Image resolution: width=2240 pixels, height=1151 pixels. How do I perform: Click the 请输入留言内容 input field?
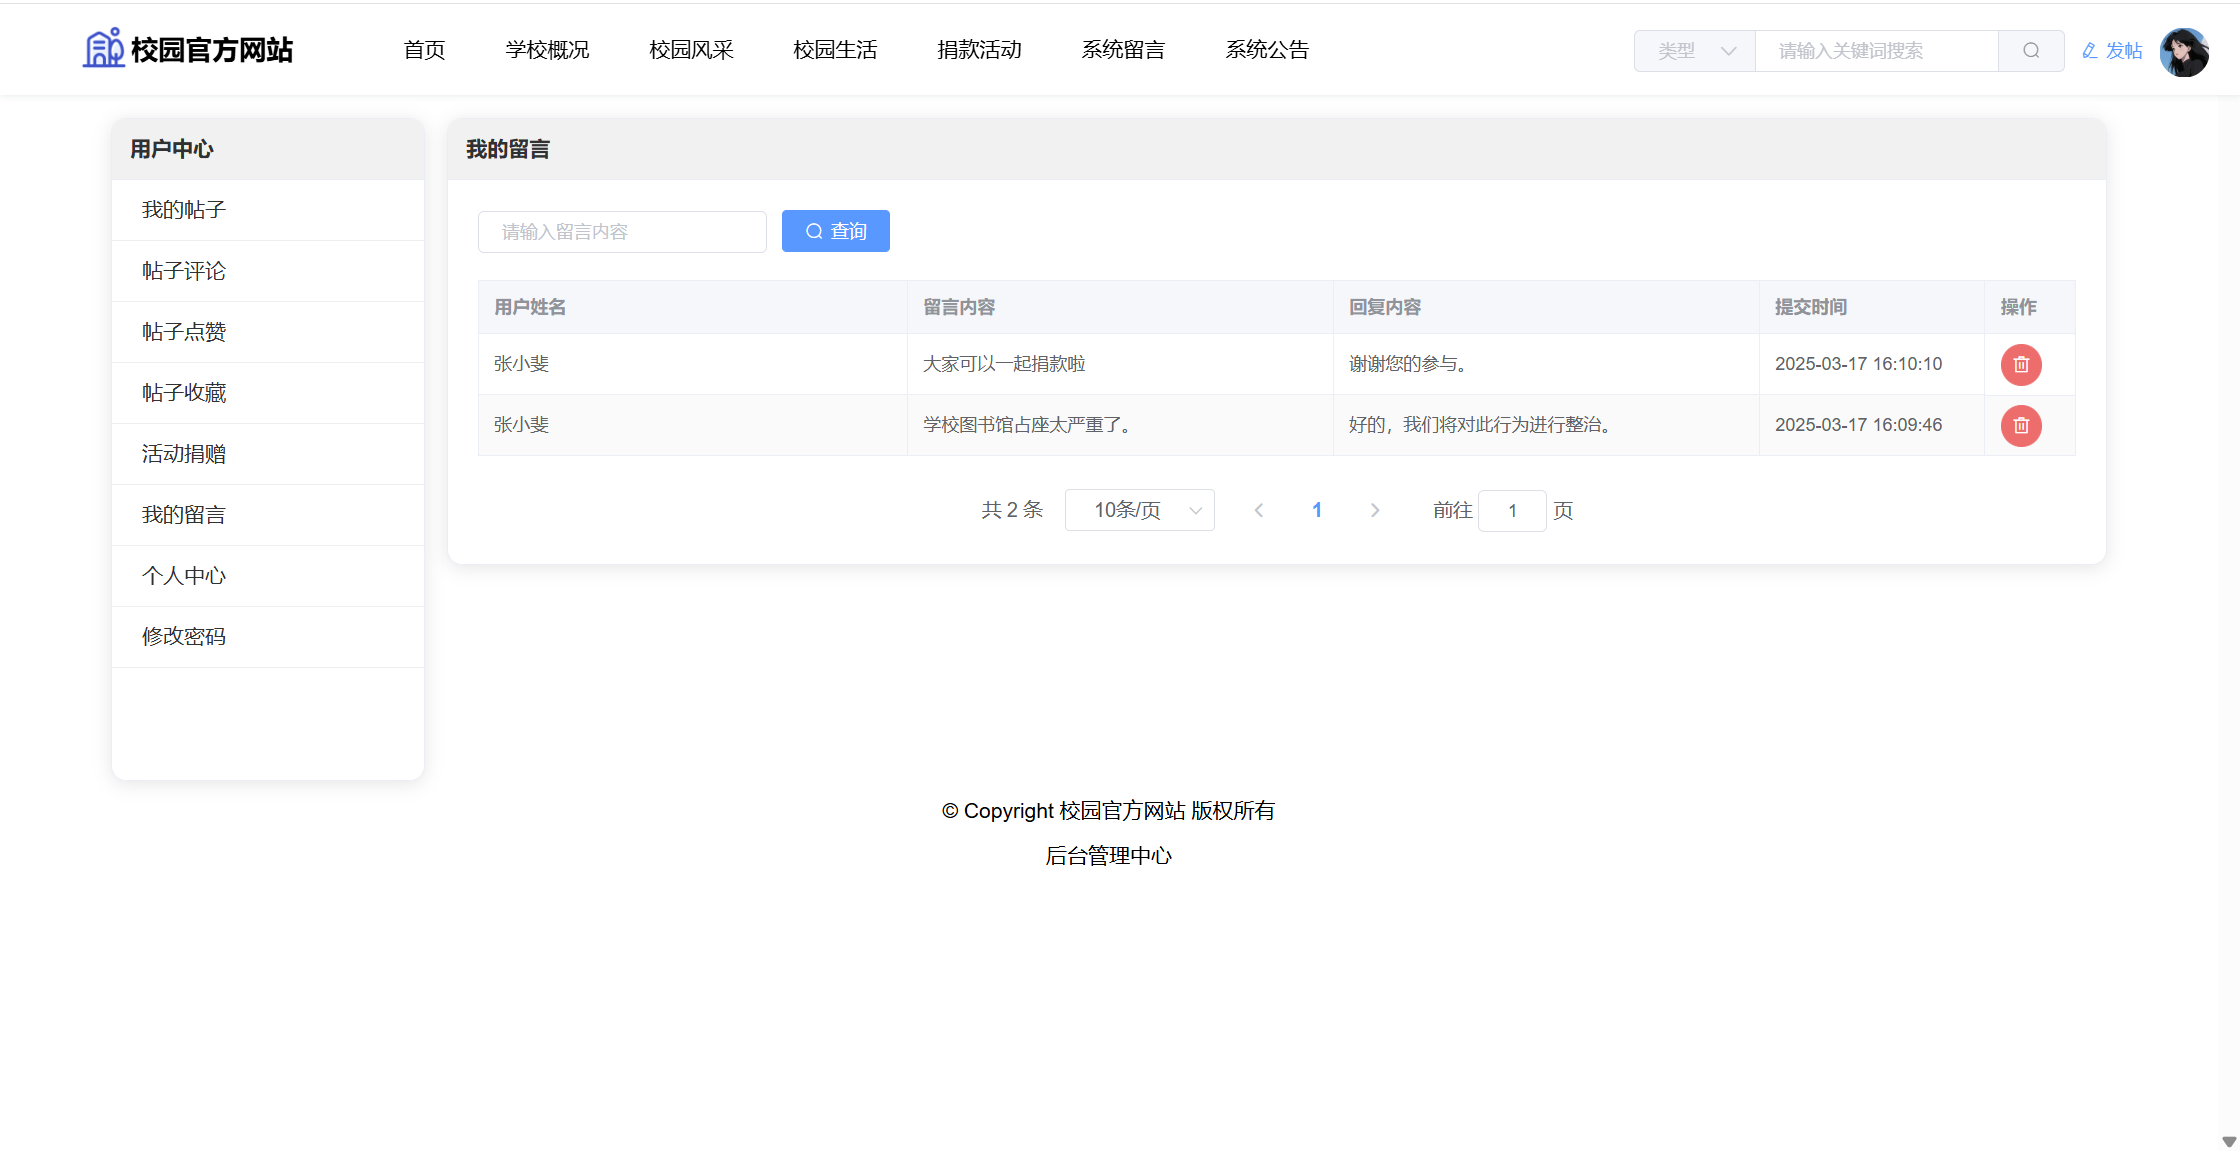(x=622, y=232)
